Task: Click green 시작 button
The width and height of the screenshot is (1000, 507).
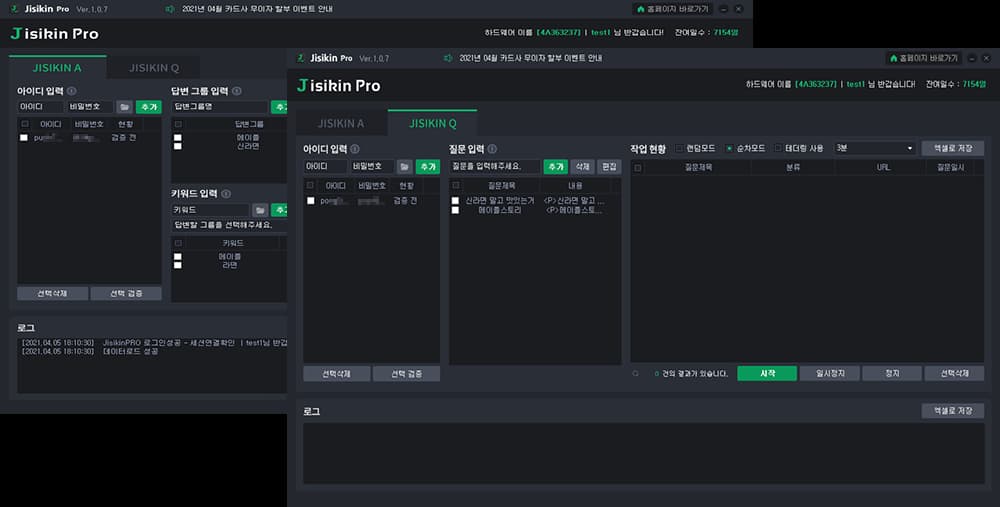Action: 767,374
